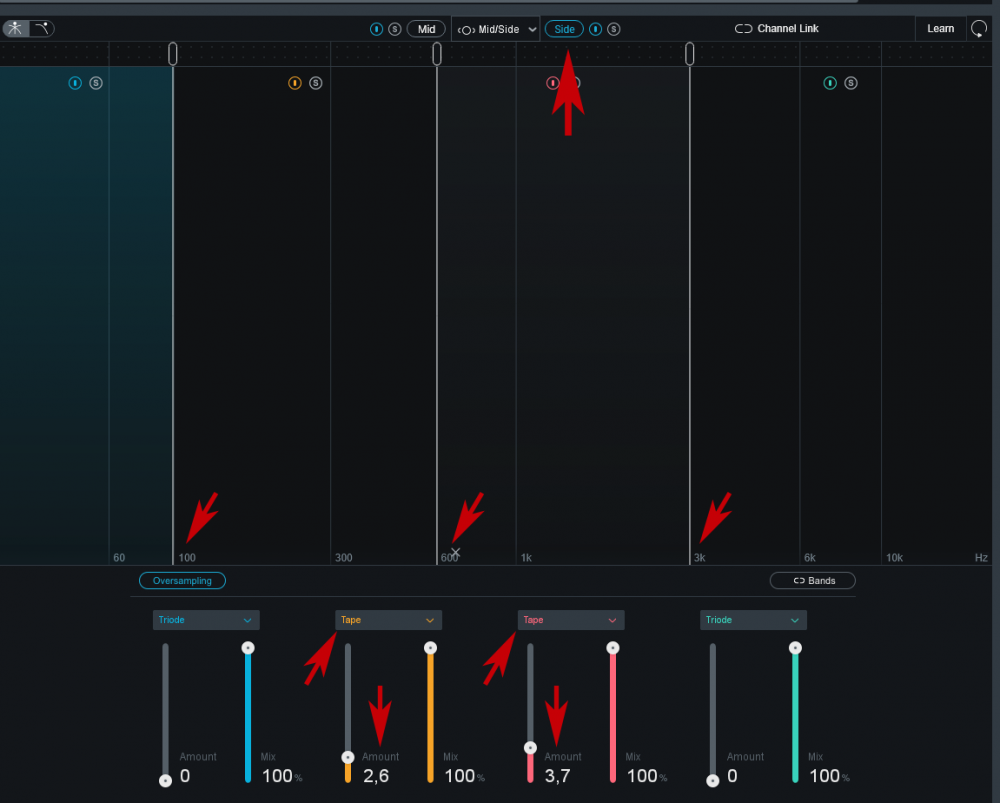Viewport: 1000px width, 803px height.
Task: Open the orange band Tape mode dropdown
Action: tap(388, 620)
